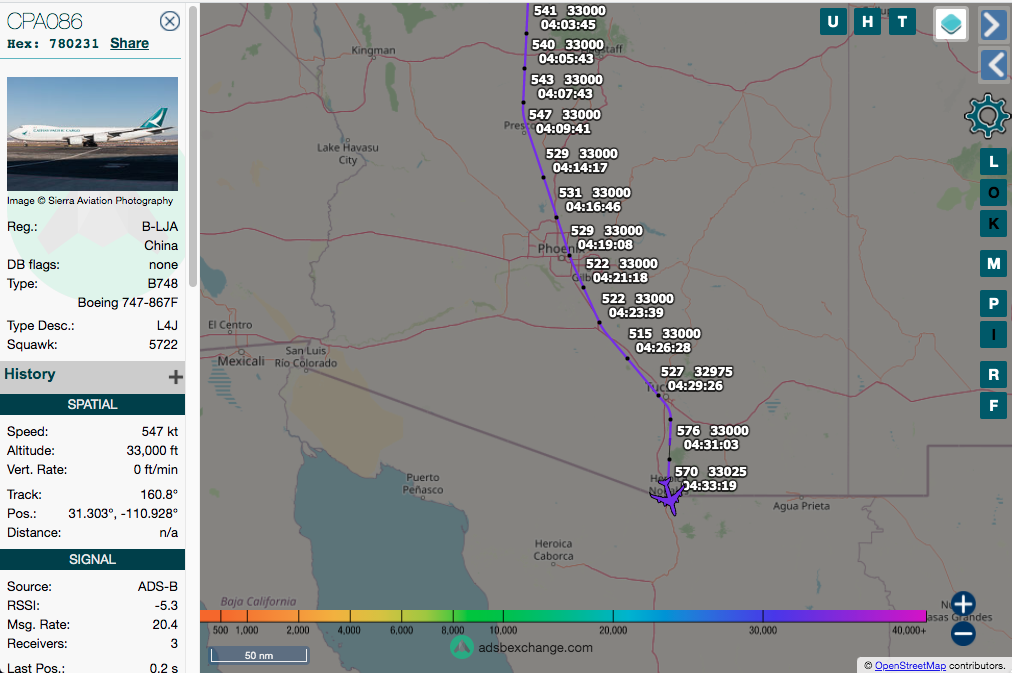Click the message rate value 20.4
Viewport: 1012px width, 673px height.
[165, 625]
